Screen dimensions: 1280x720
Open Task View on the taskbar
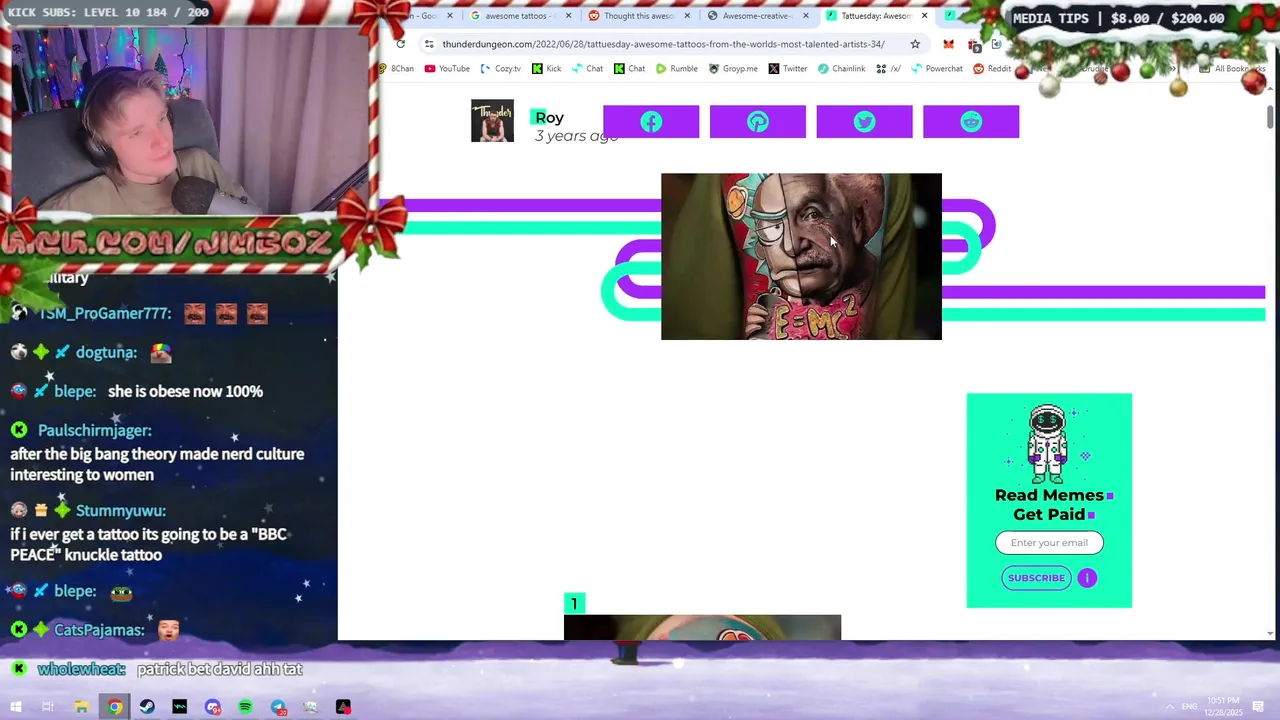point(48,707)
